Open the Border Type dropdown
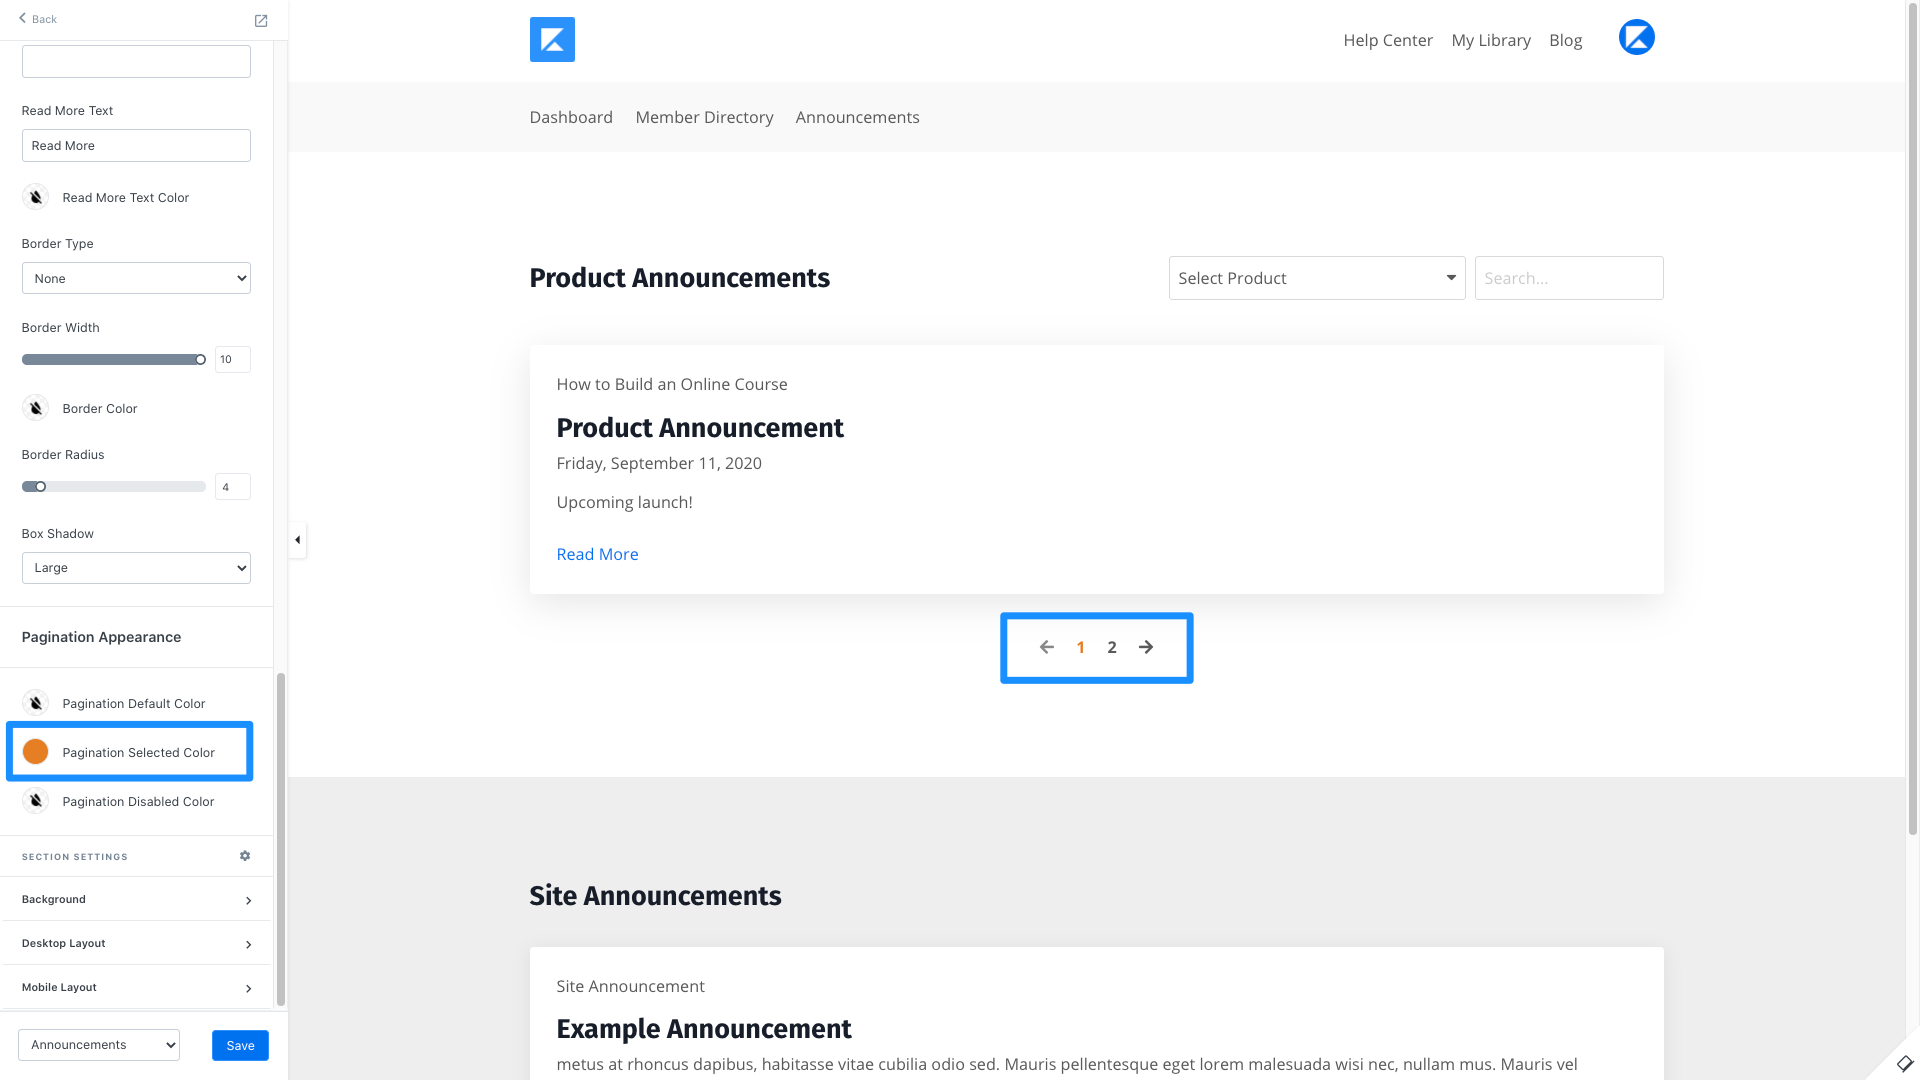1920x1080 pixels. click(136, 279)
